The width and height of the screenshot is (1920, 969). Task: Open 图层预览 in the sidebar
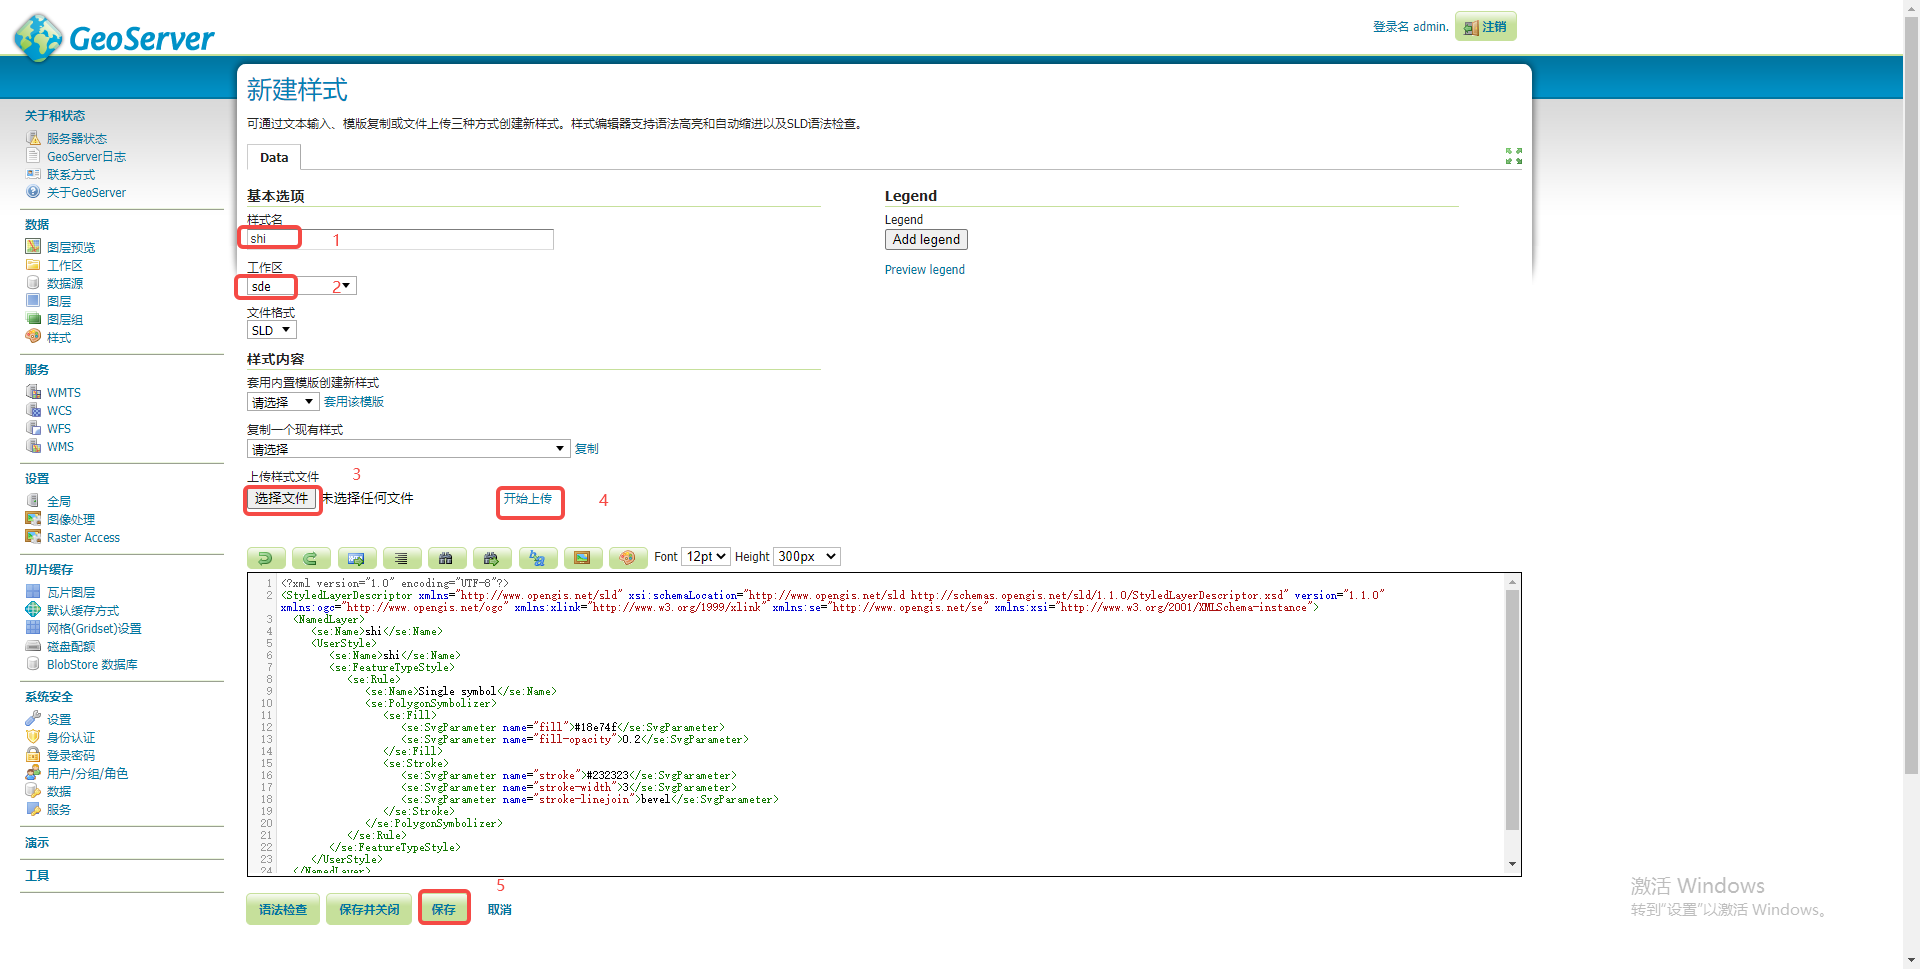pyautogui.click(x=71, y=248)
